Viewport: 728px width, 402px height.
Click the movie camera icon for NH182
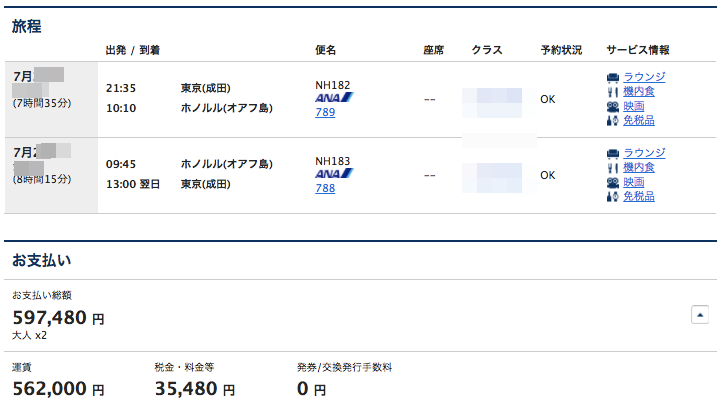[x=613, y=107]
